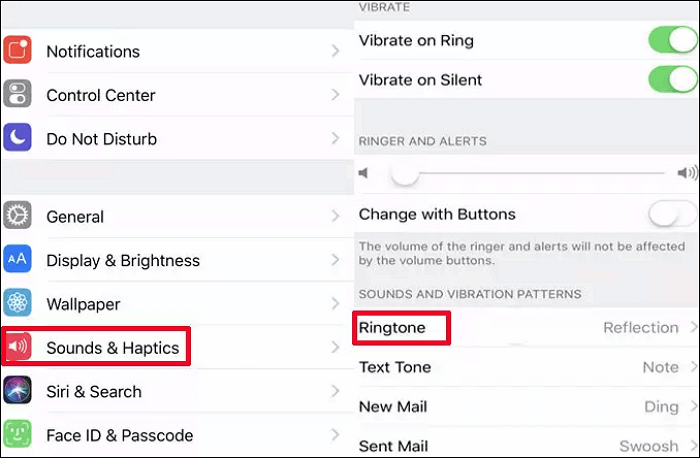Open New Mail sound set to Ding
The width and height of the screenshot is (700, 458).
point(661,407)
